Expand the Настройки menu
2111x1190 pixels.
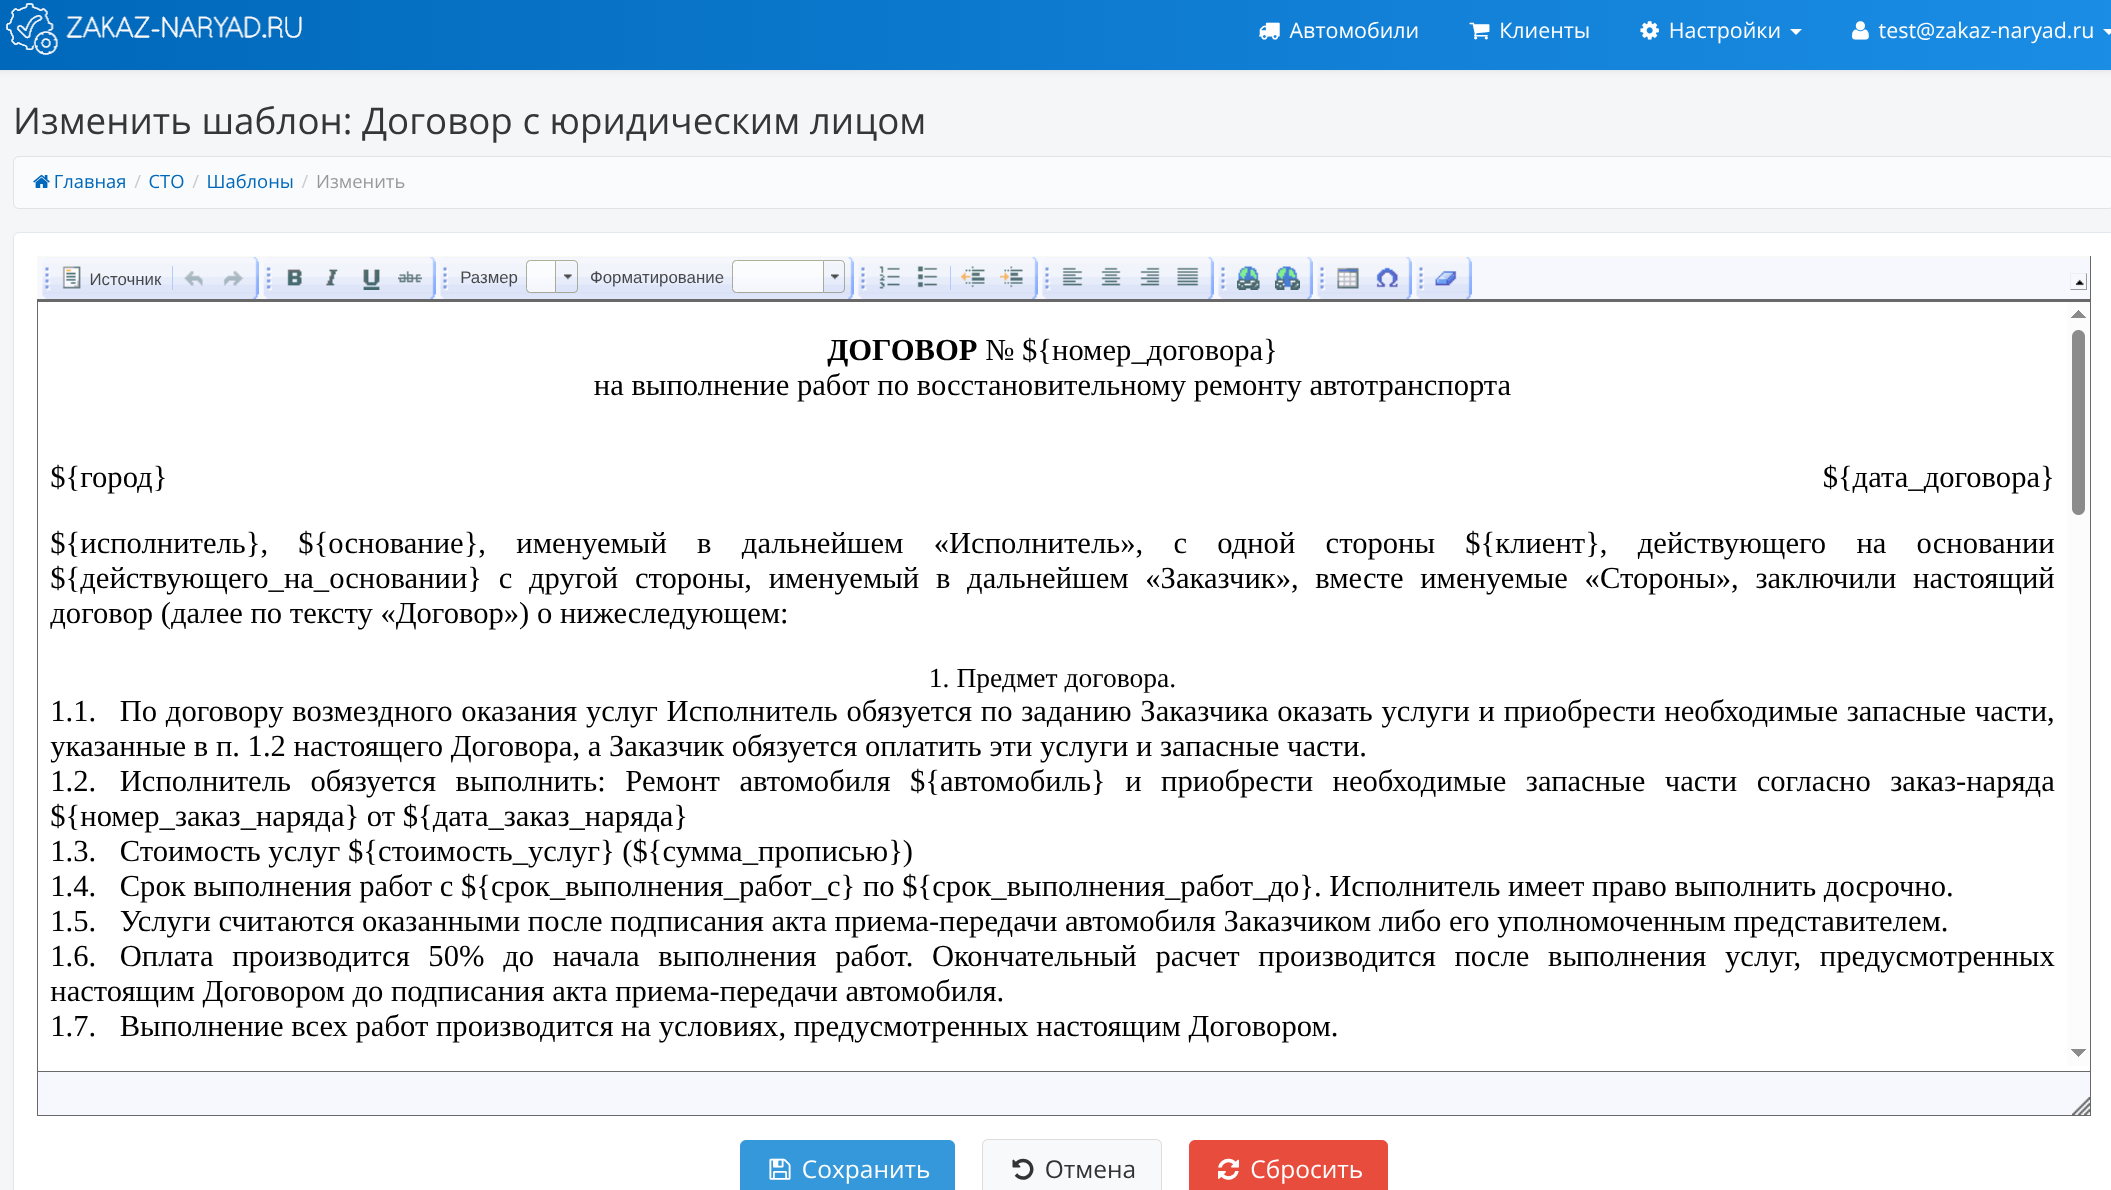click(x=1721, y=31)
